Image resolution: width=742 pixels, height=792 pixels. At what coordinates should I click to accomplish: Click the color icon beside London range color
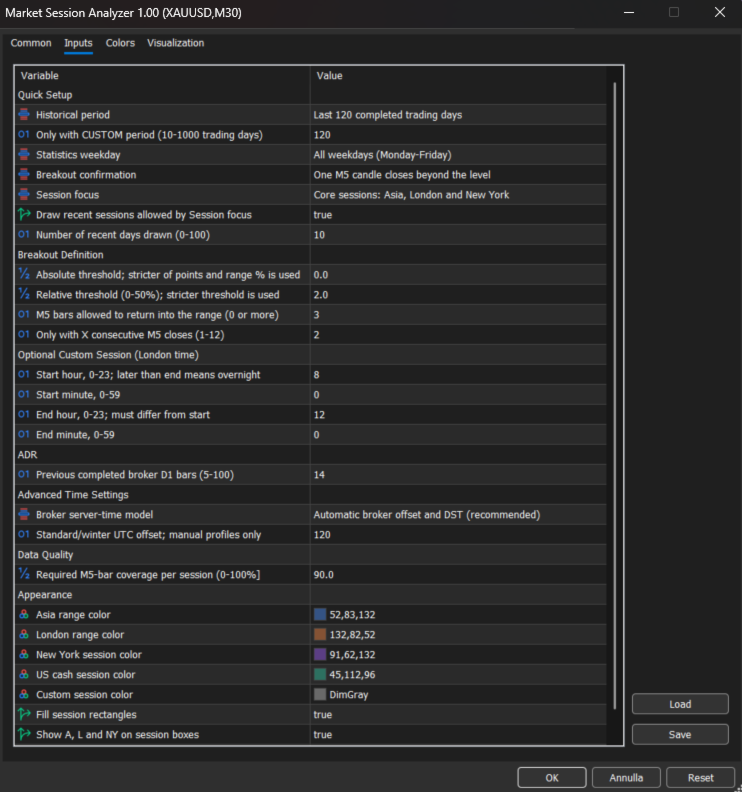point(24,634)
